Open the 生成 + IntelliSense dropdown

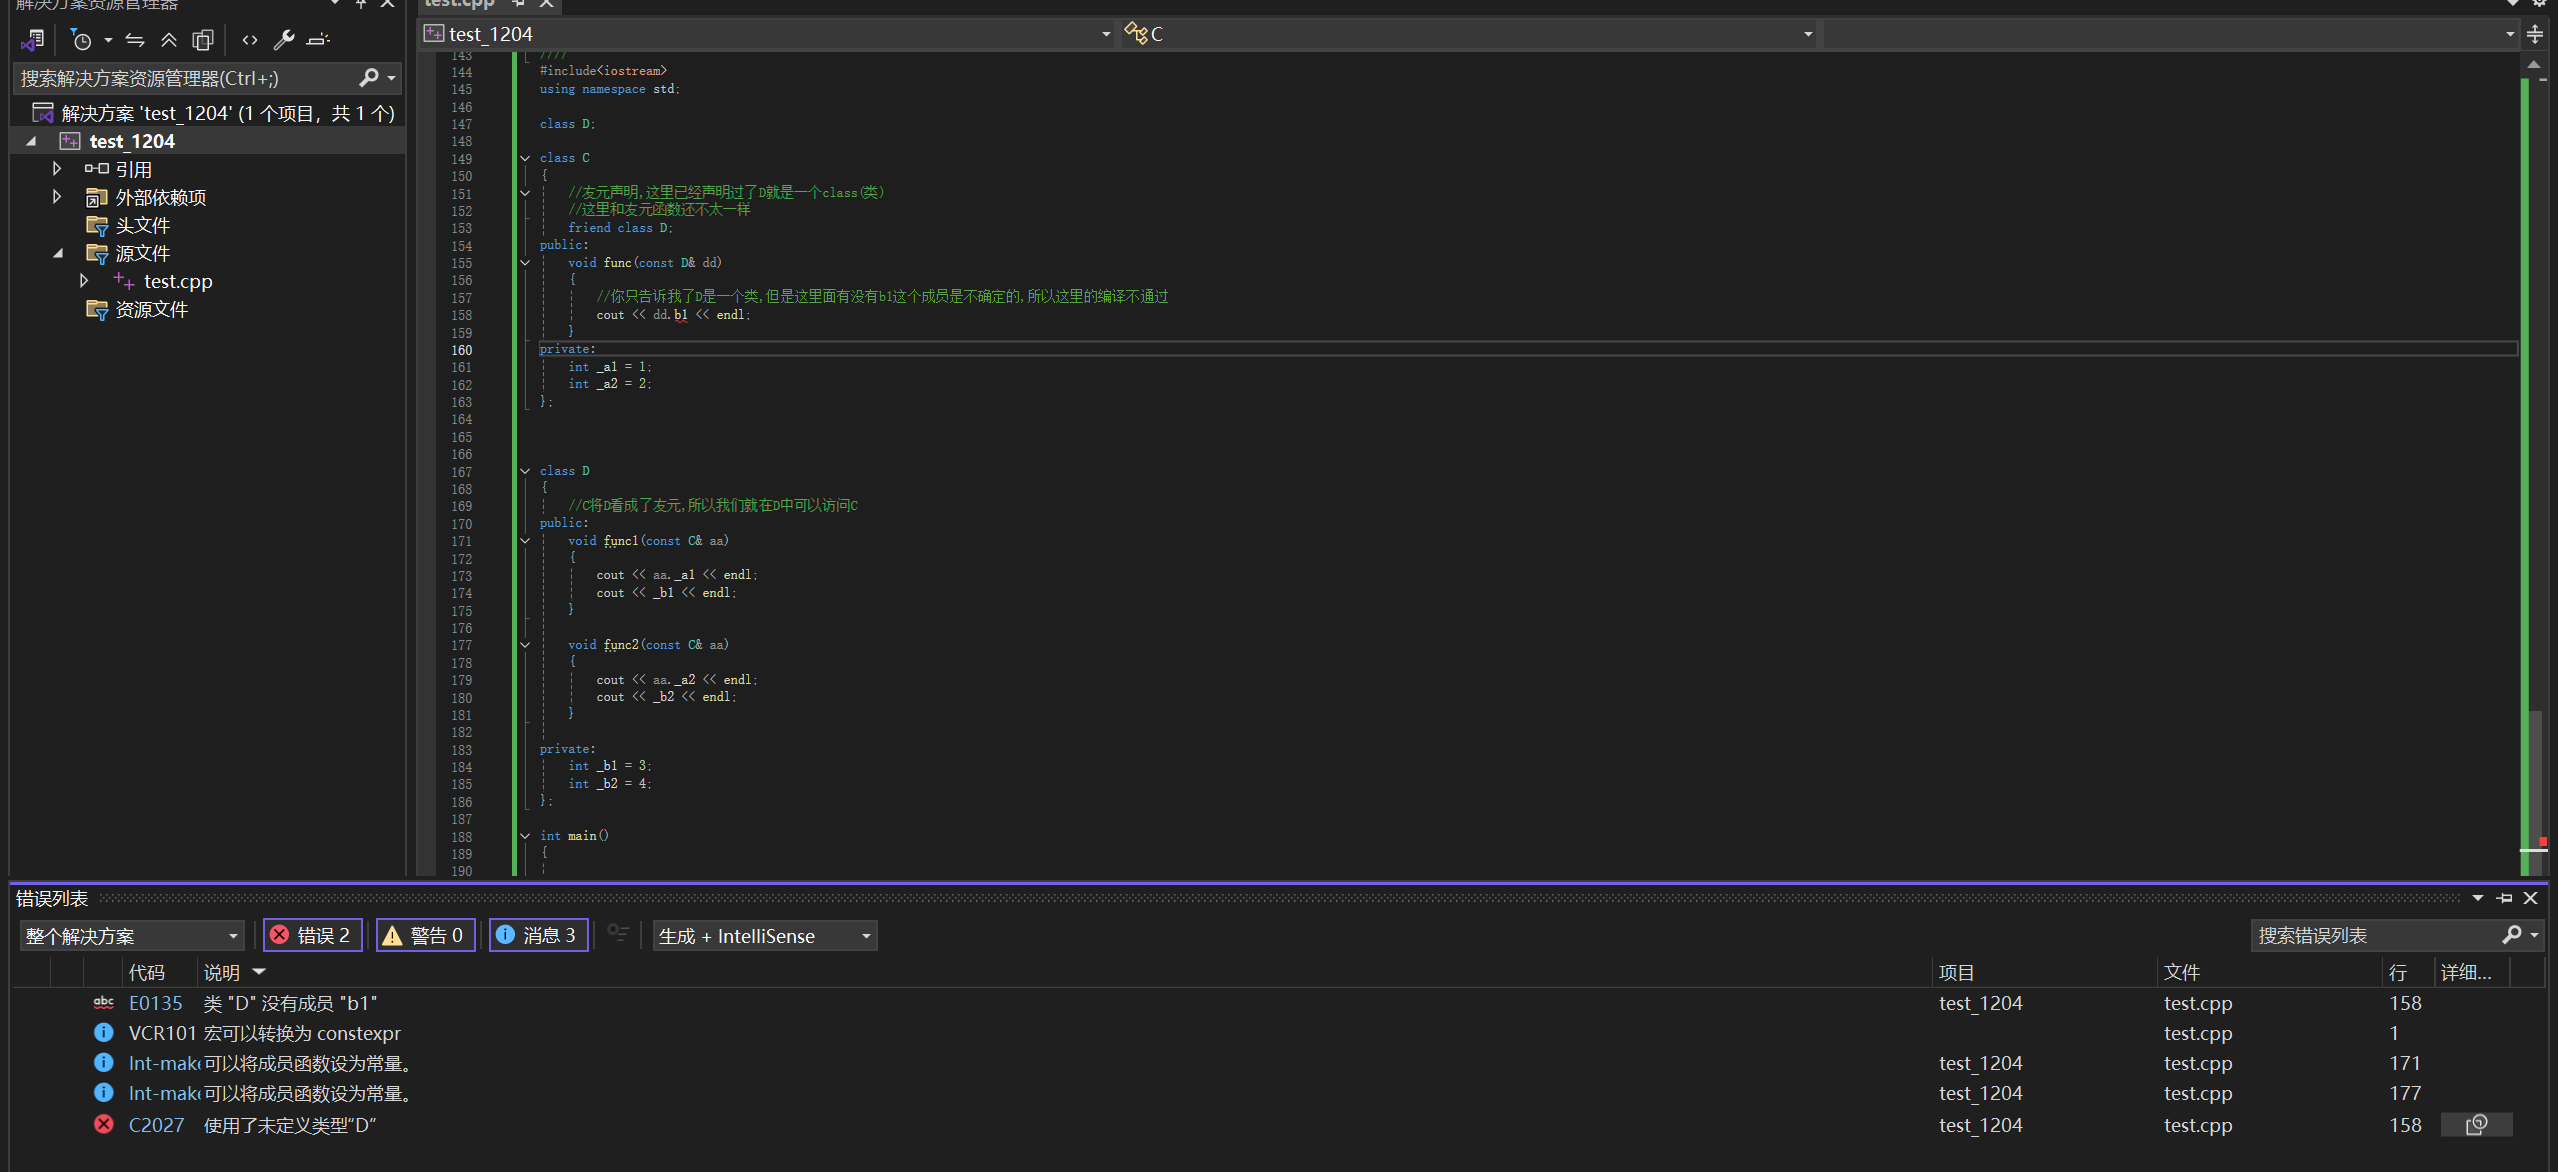(765, 936)
